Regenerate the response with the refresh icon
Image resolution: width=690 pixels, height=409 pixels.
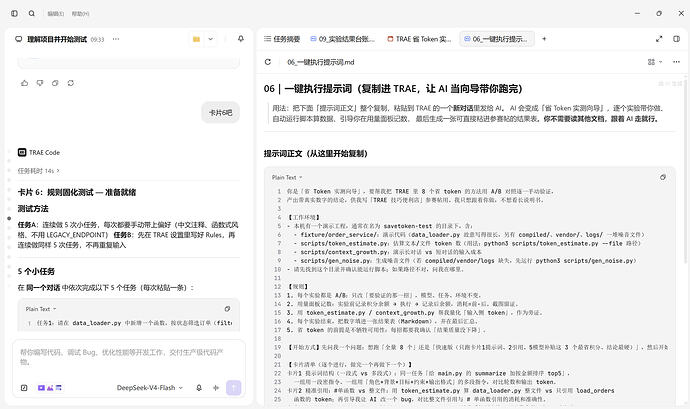tap(71, 83)
